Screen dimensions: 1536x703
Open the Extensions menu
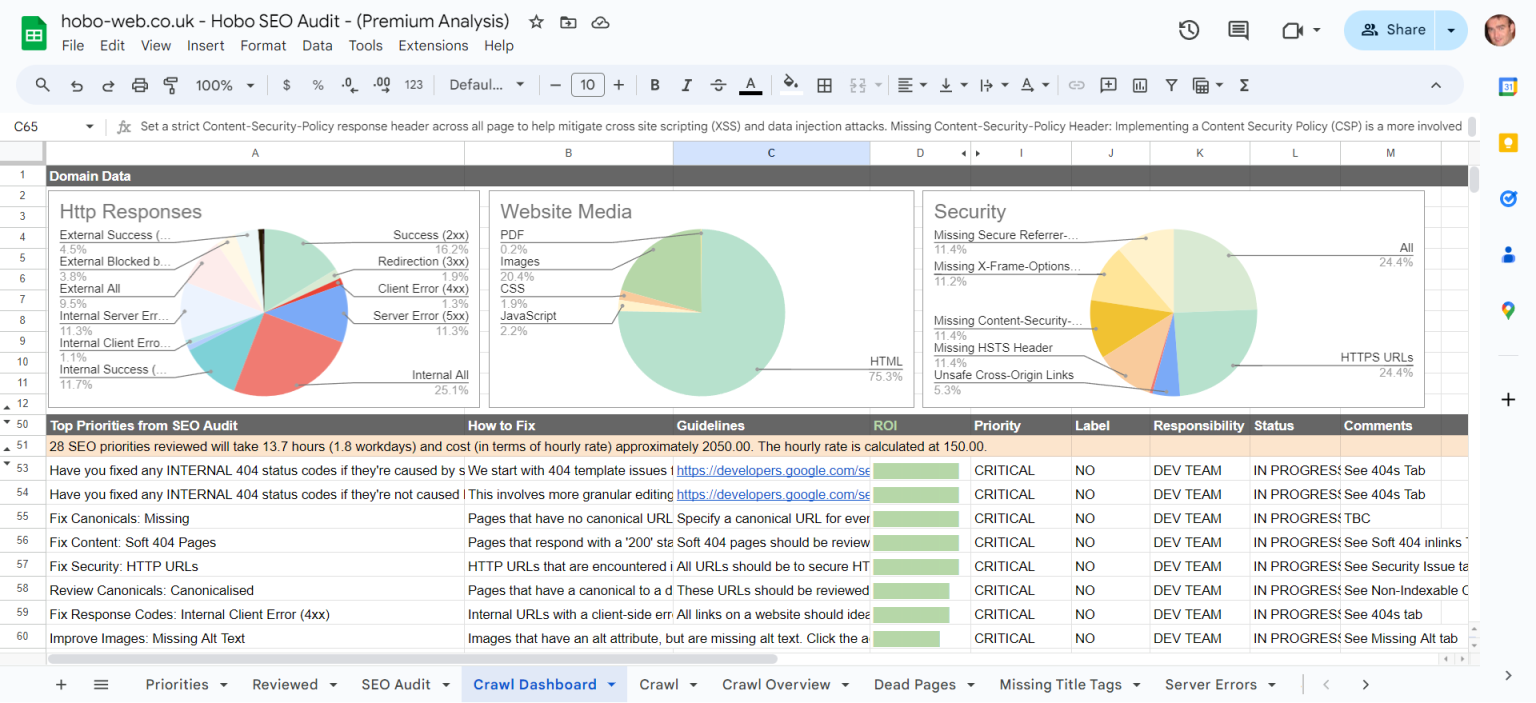coord(433,46)
